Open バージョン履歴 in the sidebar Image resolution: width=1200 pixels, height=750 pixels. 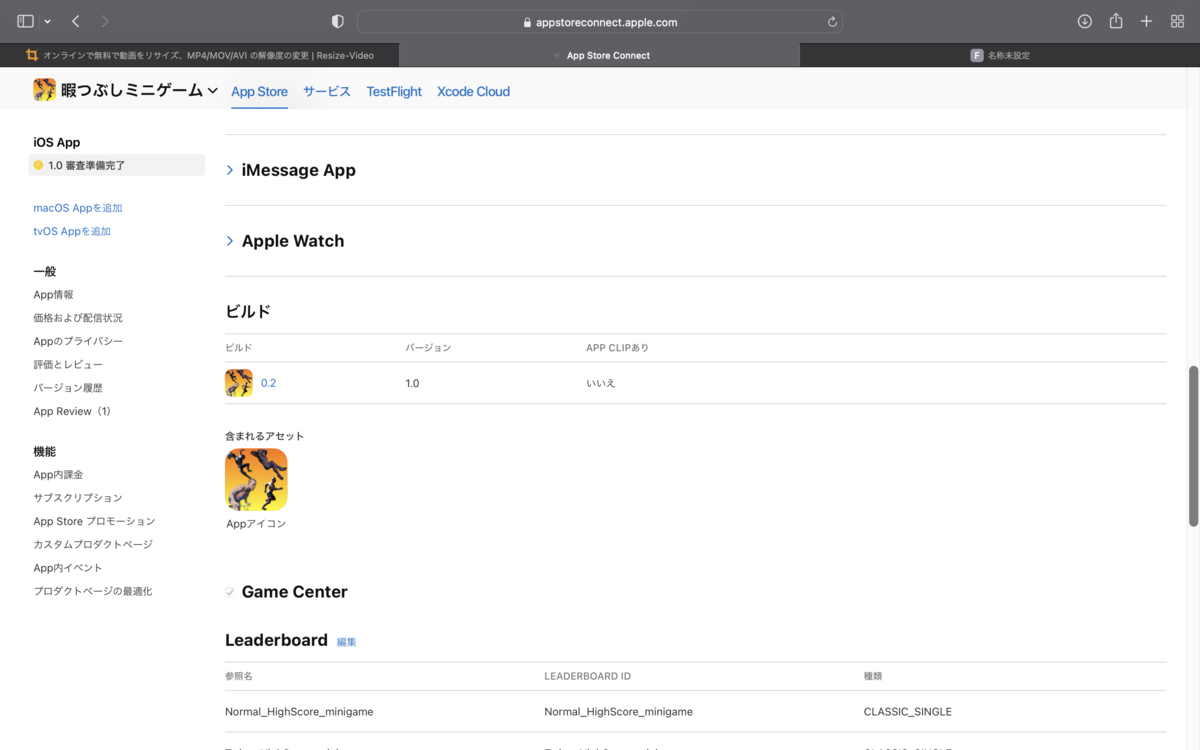[68, 388]
